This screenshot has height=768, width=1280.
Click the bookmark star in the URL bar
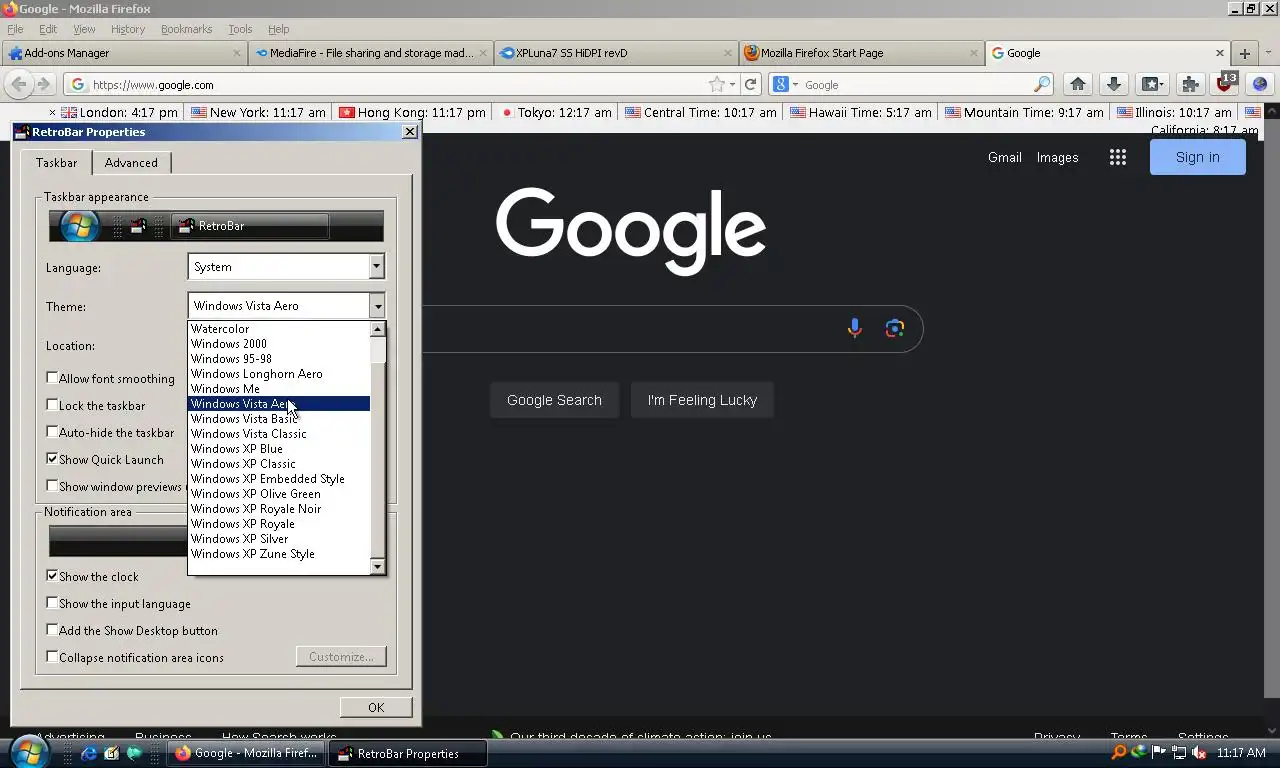click(716, 85)
